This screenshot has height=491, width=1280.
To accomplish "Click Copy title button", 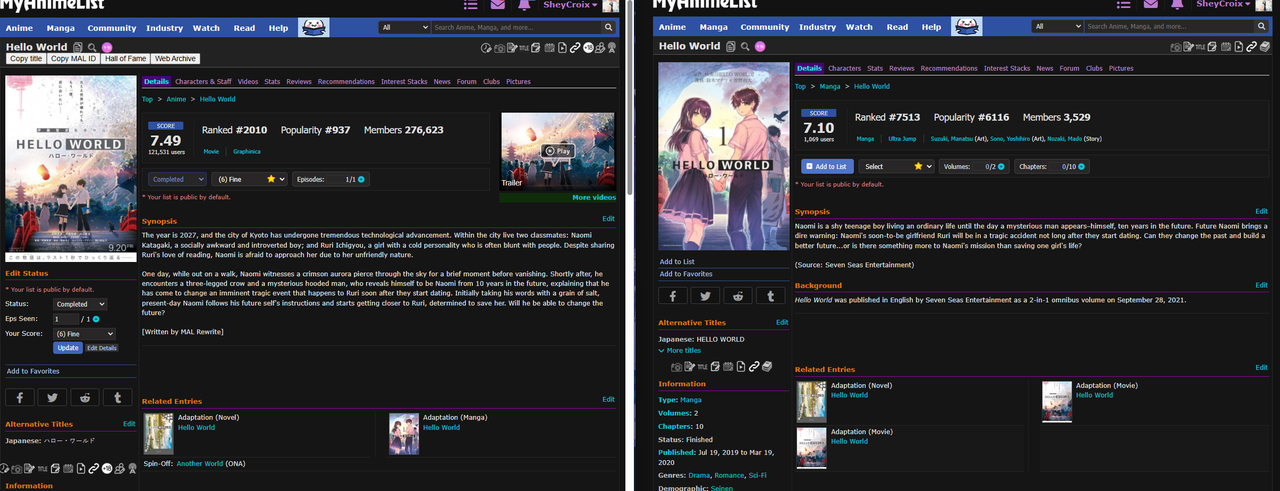I will pos(26,59).
